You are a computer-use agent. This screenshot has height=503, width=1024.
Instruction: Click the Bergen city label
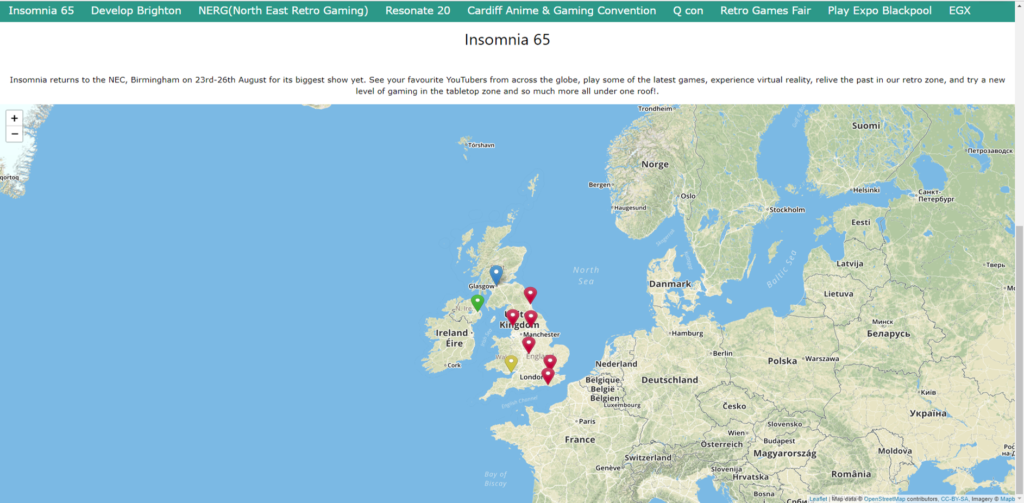[x=599, y=185]
